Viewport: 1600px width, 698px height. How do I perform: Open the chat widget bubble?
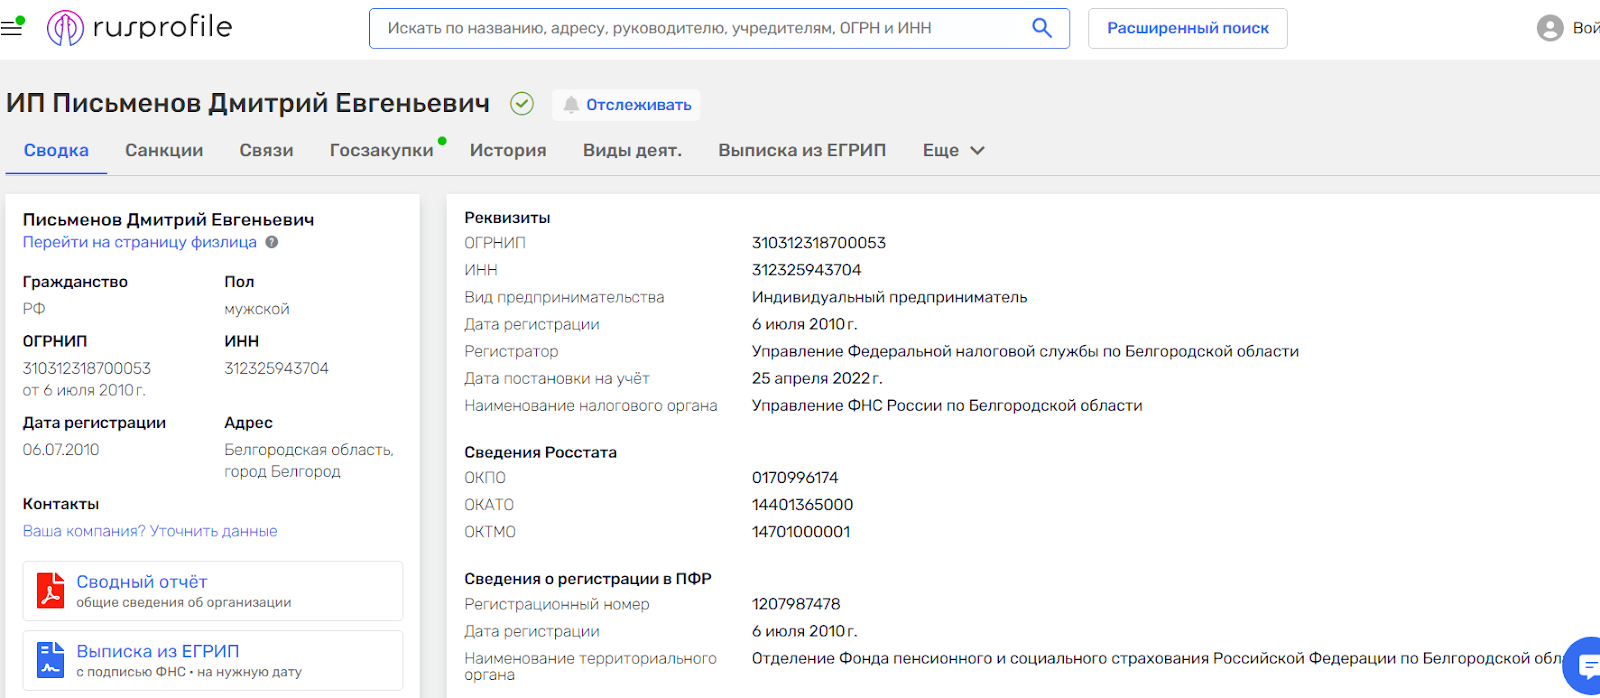(x=1585, y=664)
